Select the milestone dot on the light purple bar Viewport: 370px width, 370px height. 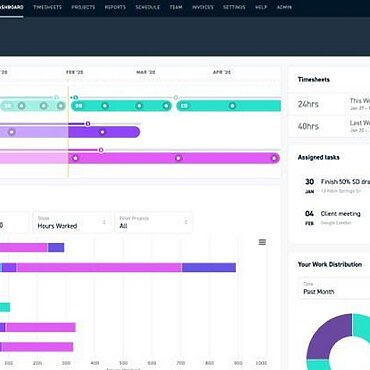pos(12,132)
